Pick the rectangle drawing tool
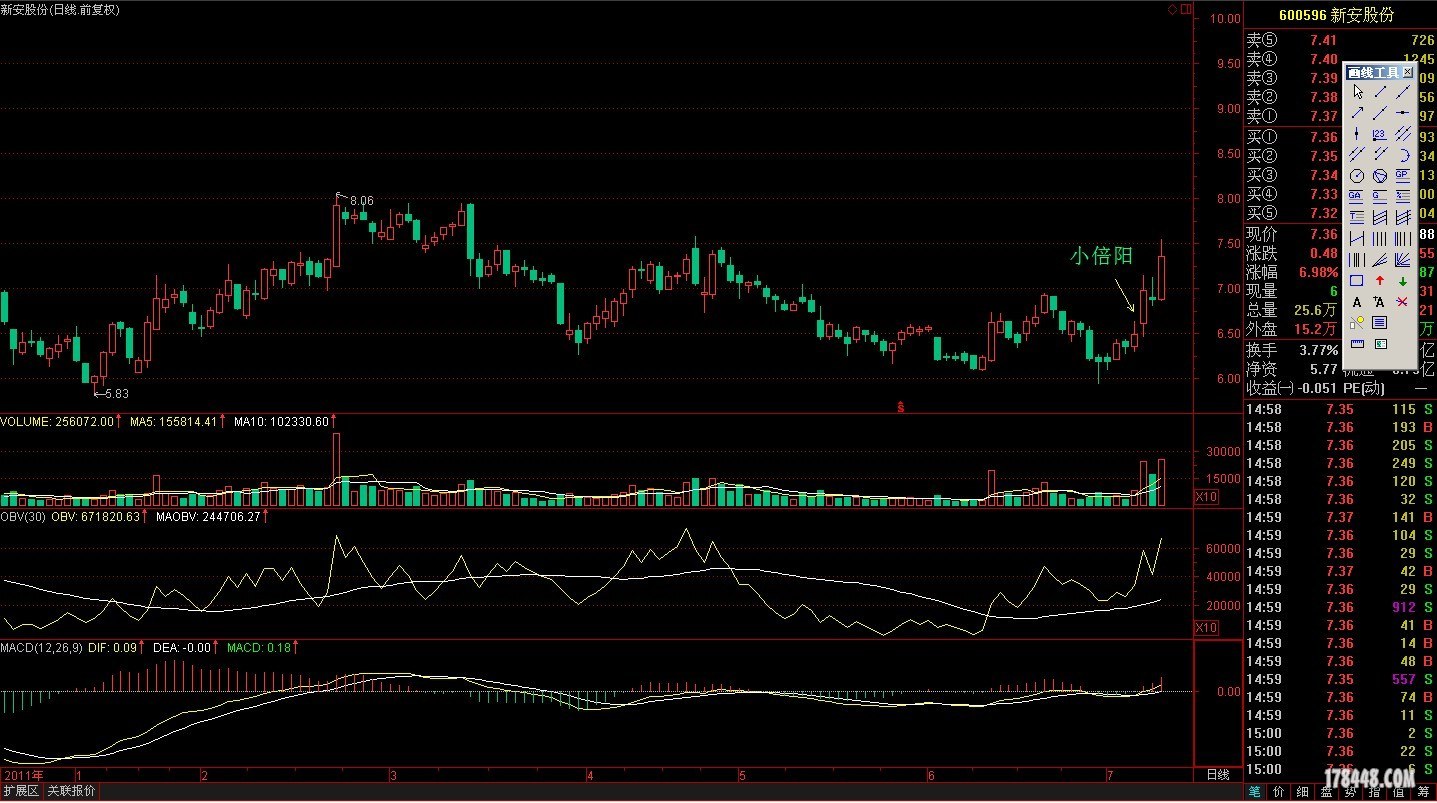 1357,280
